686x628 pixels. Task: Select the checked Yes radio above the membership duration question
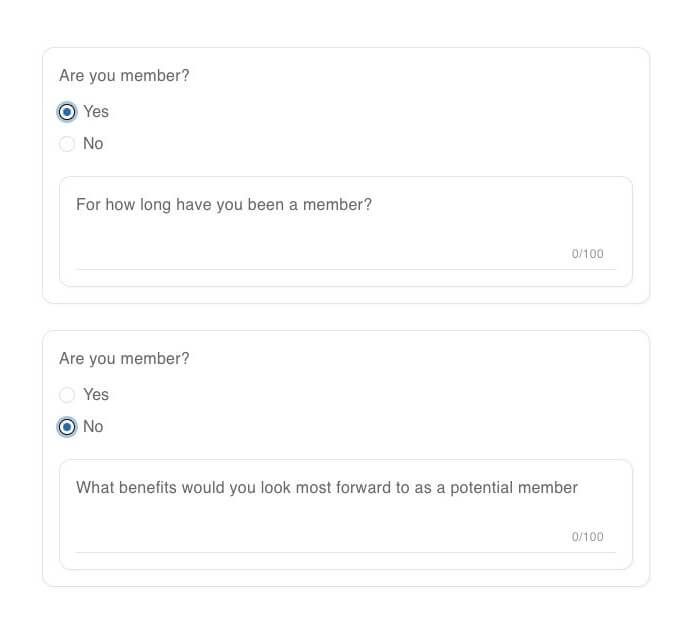pos(67,112)
